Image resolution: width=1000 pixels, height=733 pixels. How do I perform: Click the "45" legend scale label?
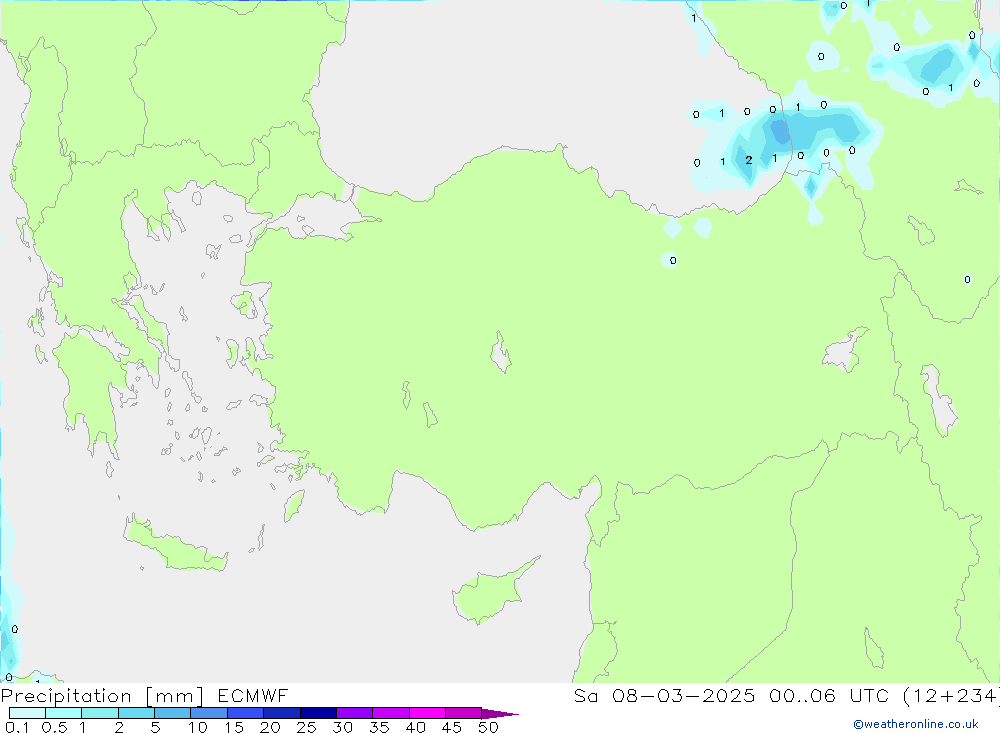point(452,727)
